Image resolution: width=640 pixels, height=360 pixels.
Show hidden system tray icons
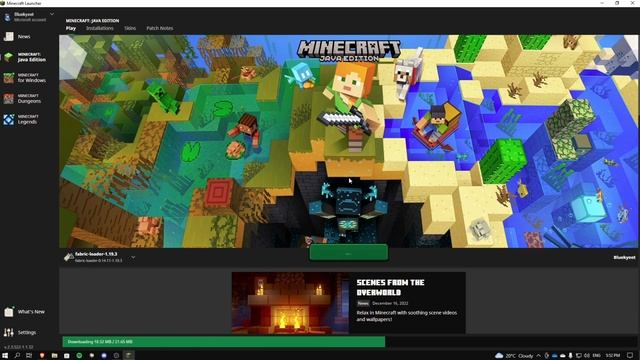539,356
